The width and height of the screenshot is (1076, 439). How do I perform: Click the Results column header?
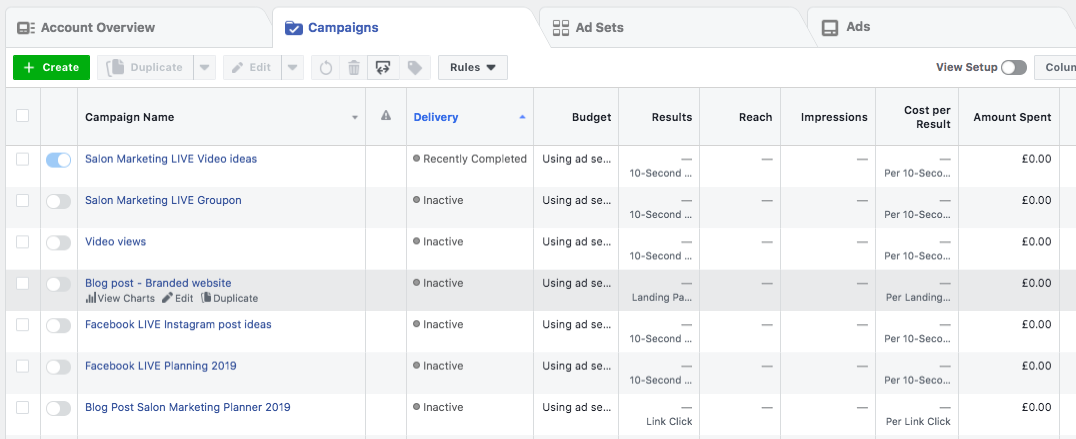672,117
